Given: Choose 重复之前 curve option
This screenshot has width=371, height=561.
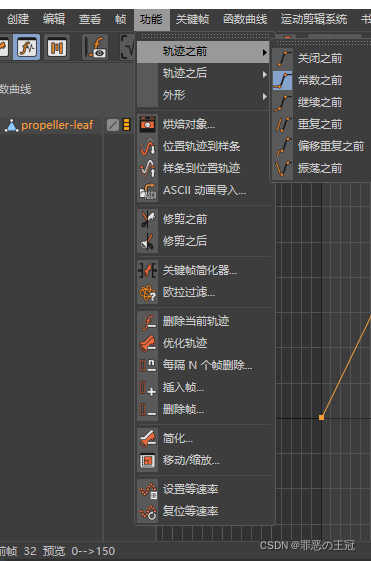Looking at the screenshot, I should (x=321, y=124).
